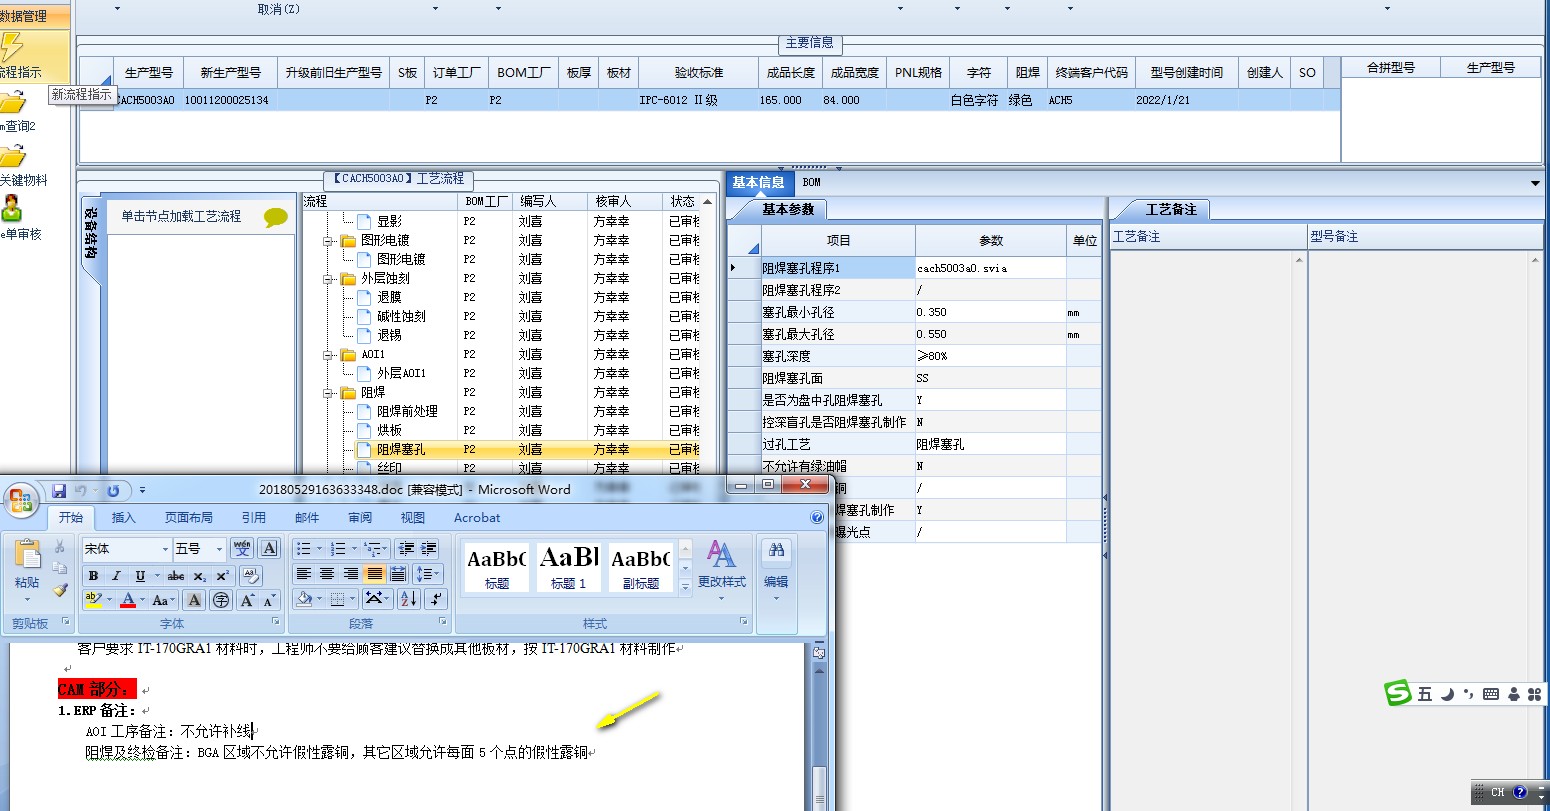Center the paragraph in Word
This screenshot has width=1550, height=811.
point(327,573)
